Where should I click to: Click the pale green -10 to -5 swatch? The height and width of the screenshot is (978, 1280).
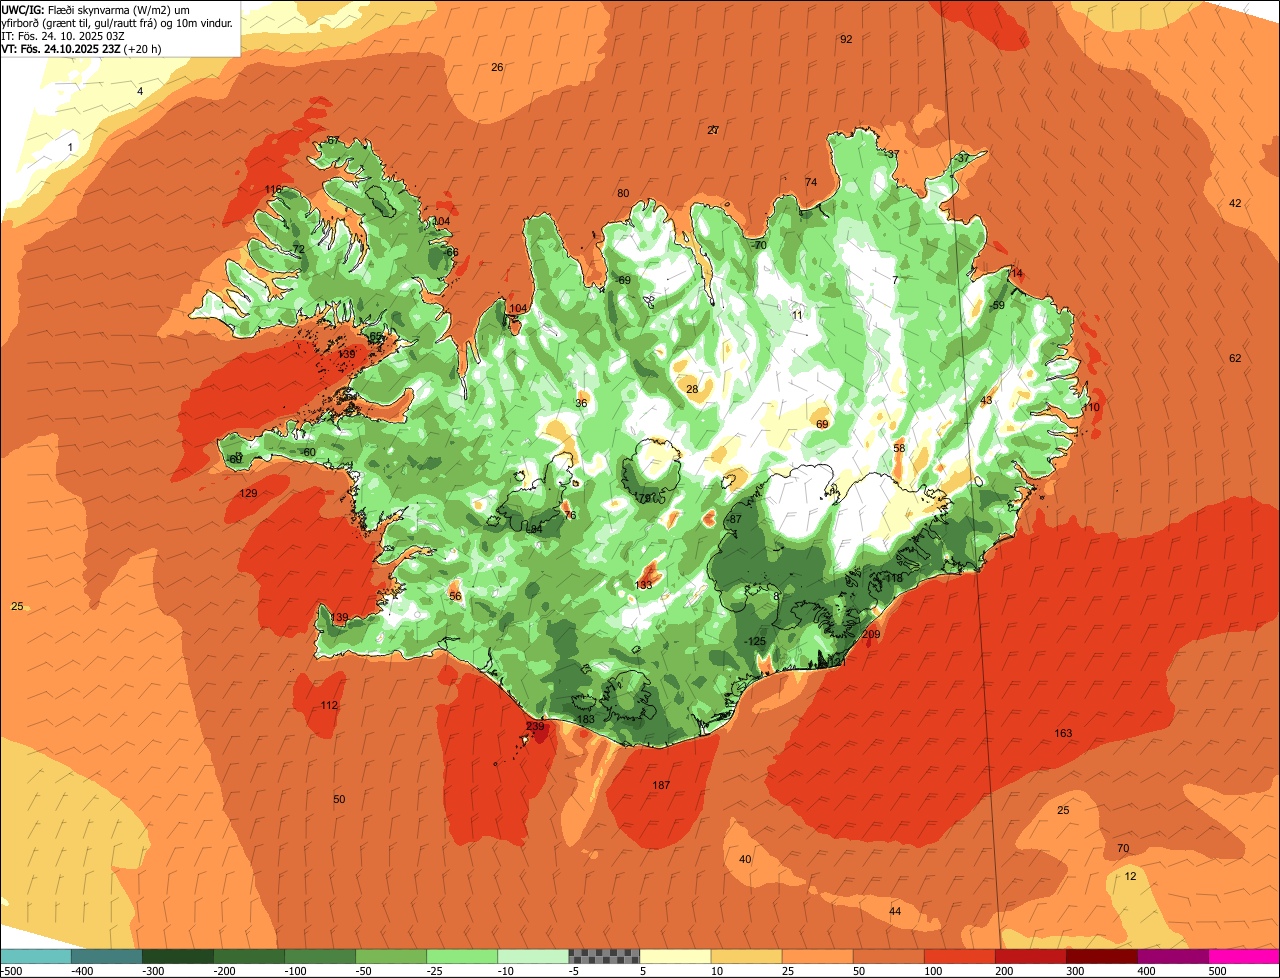tap(533, 956)
